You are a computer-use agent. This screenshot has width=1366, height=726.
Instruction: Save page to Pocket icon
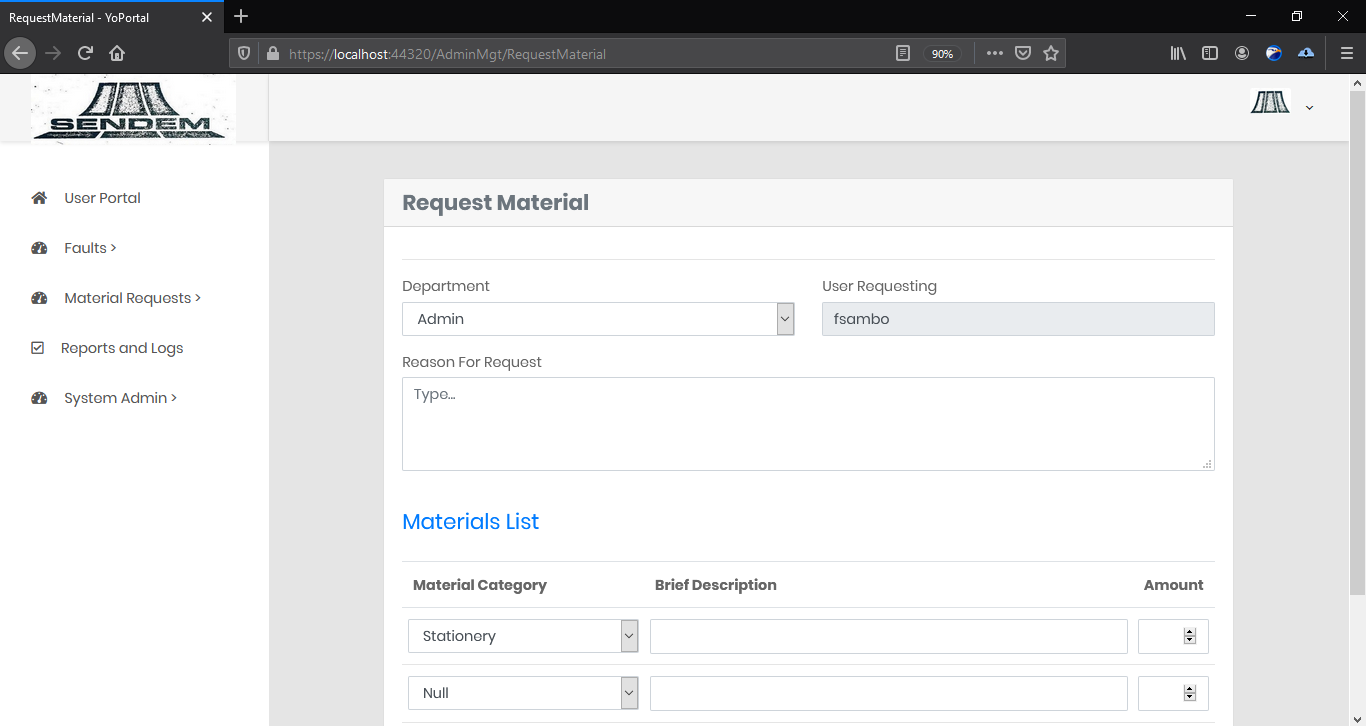1023,54
